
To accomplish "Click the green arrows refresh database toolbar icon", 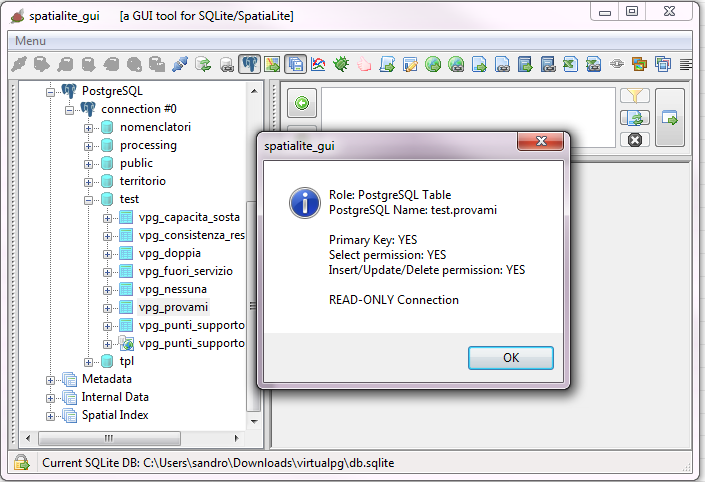I will click(x=203, y=64).
